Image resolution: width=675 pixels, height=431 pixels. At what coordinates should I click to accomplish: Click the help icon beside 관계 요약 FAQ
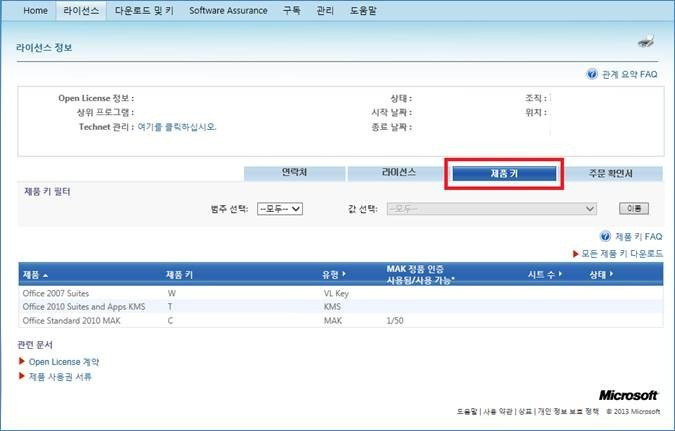point(592,74)
